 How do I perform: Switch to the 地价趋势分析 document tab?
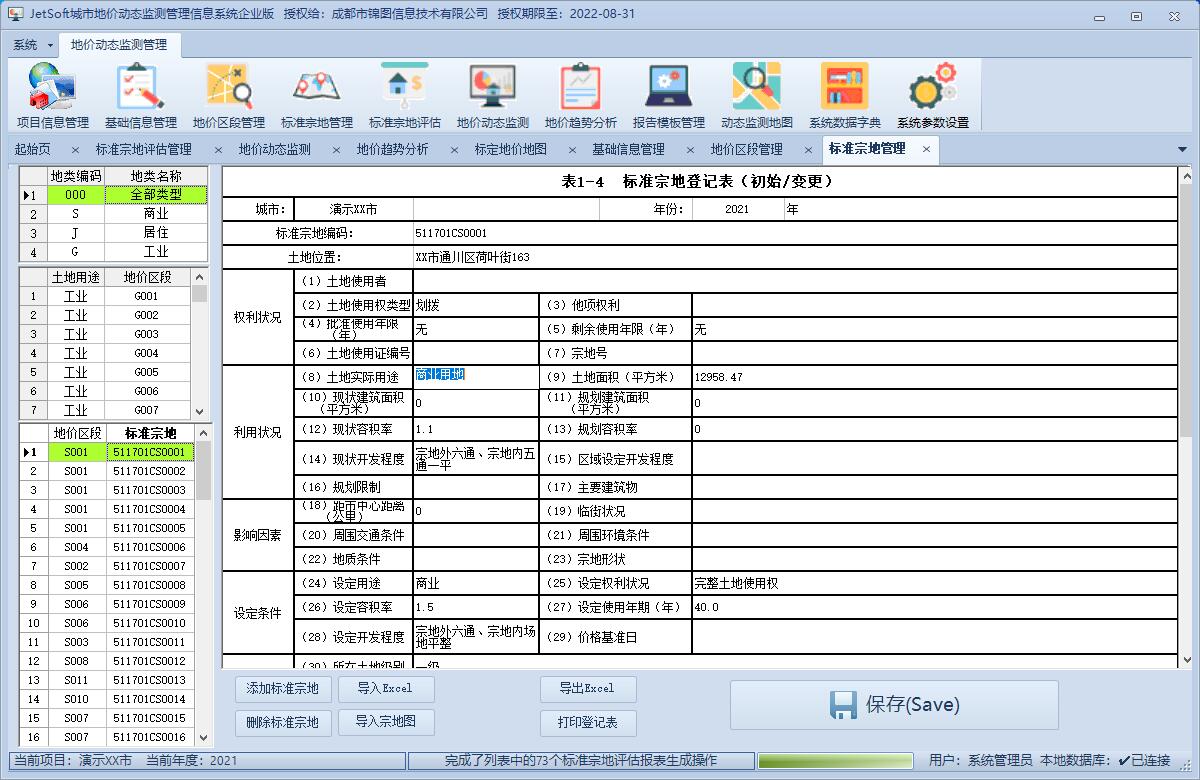tap(393, 149)
